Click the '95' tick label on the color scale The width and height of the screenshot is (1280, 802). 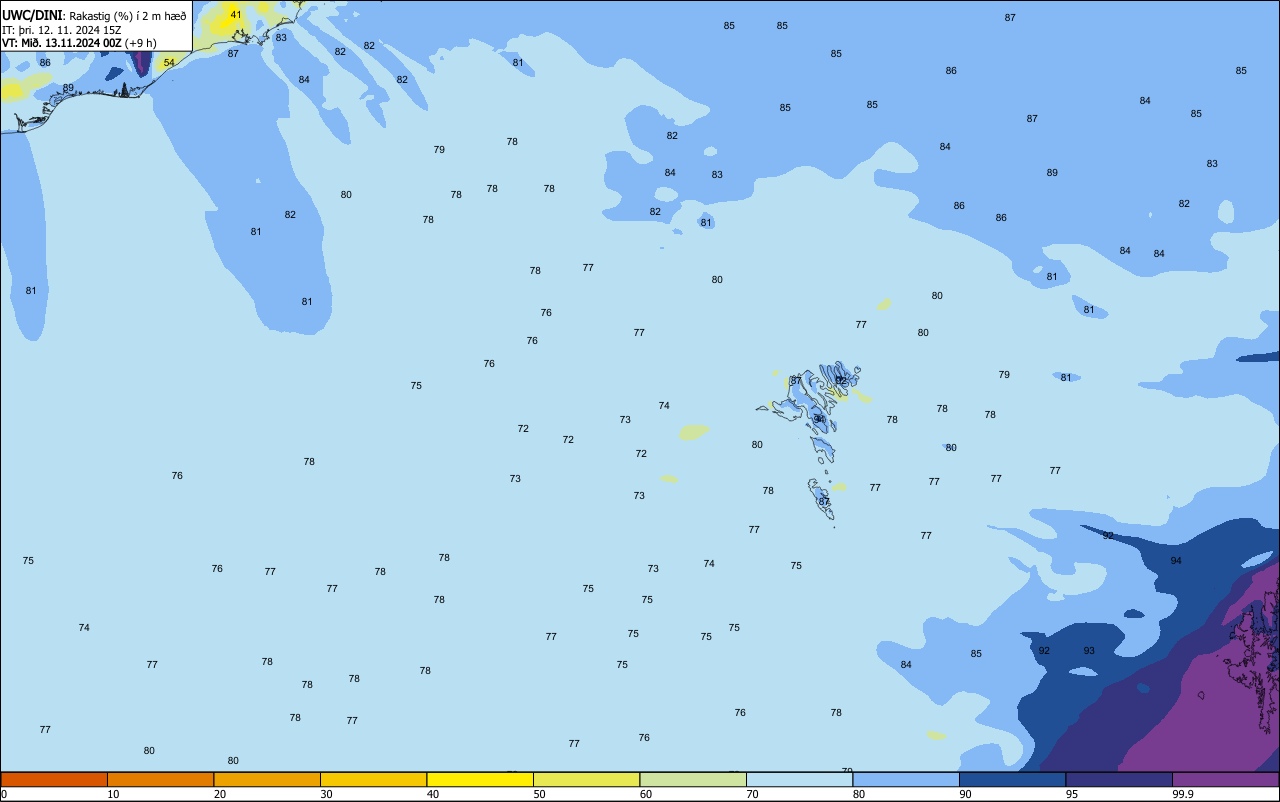pyautogui.click(x=1072, y=794)
